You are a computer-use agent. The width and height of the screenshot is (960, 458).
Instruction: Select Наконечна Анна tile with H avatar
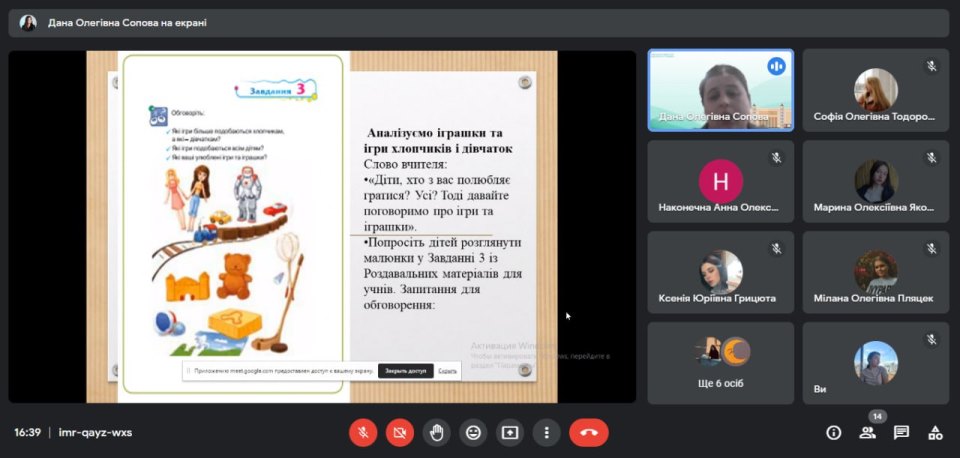[x=721, y=181]
